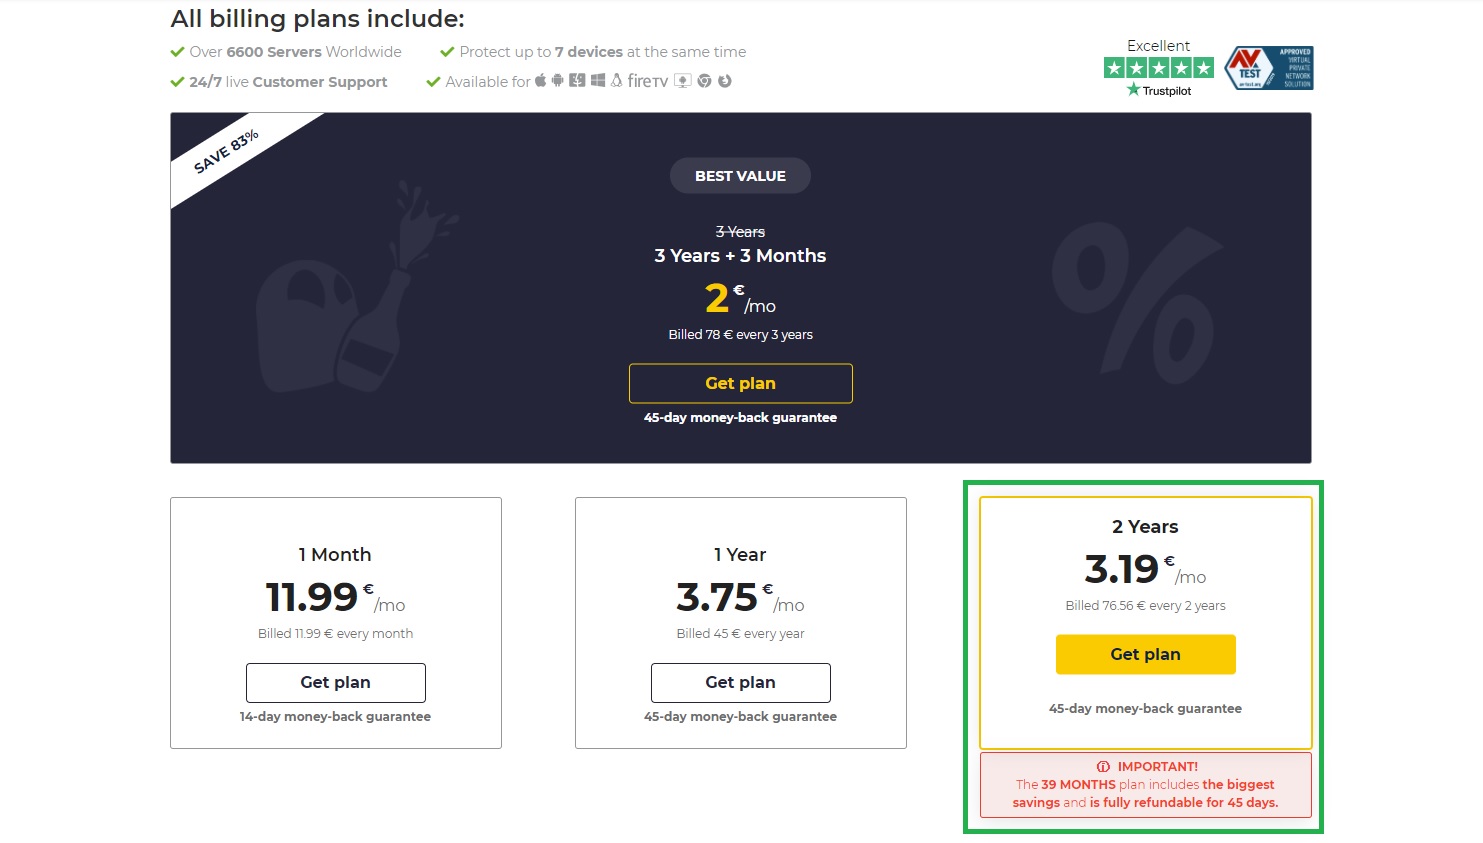Get the 2 Years plan
Screen dimensions: 1483x843
1145,654
